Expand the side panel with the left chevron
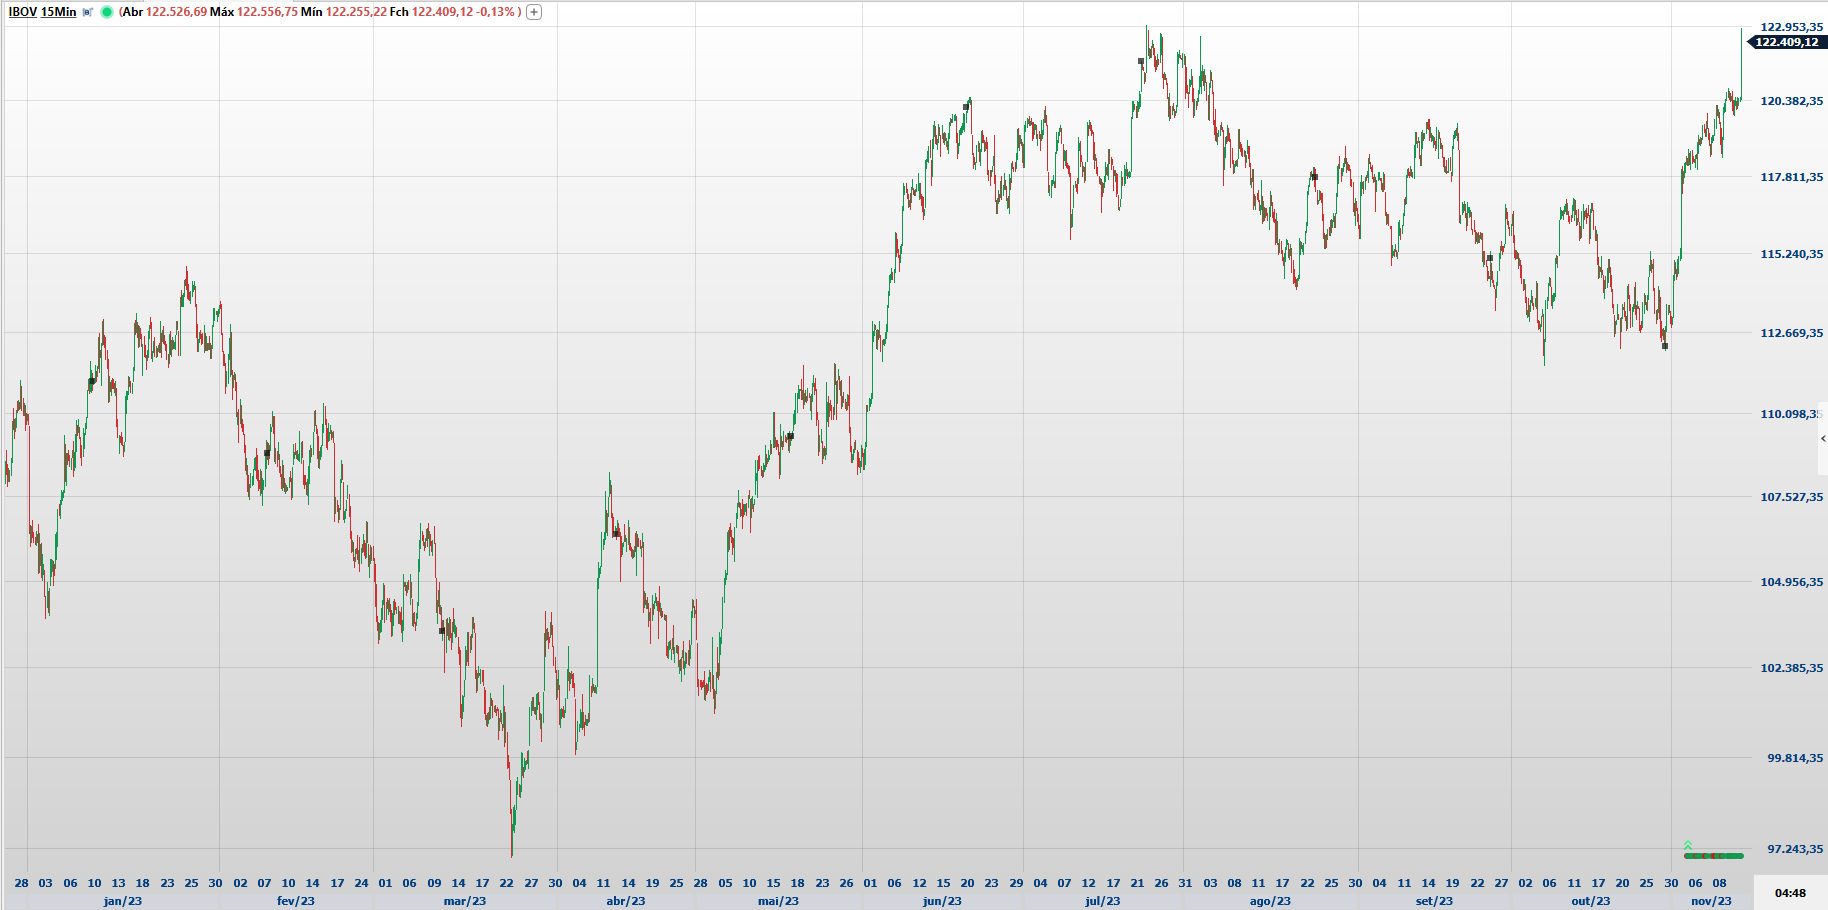 pos(1822,439)
